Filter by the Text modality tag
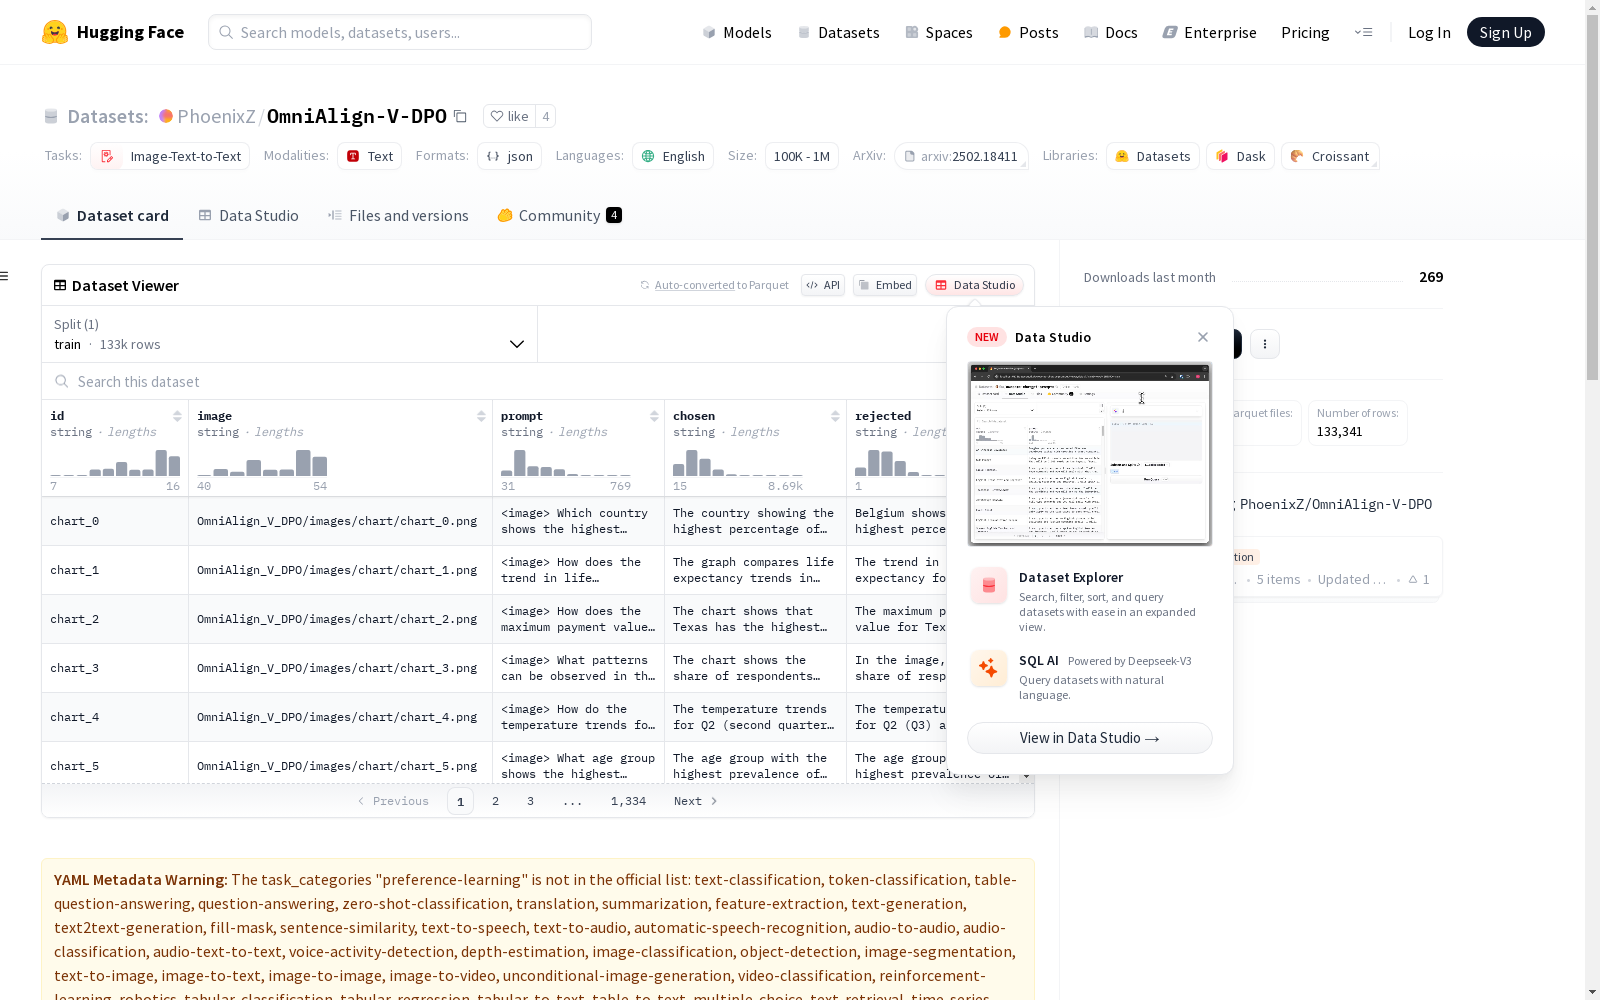The image size is (1600, 1000). 369,156
